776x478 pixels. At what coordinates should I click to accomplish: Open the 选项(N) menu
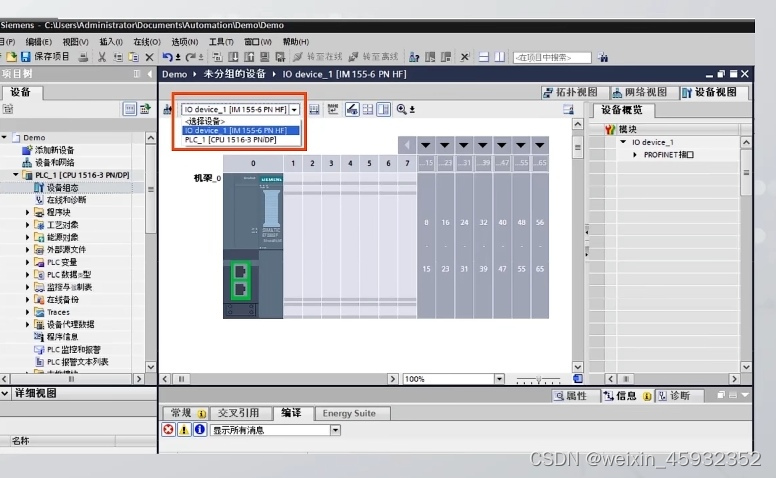click(185, 42)
